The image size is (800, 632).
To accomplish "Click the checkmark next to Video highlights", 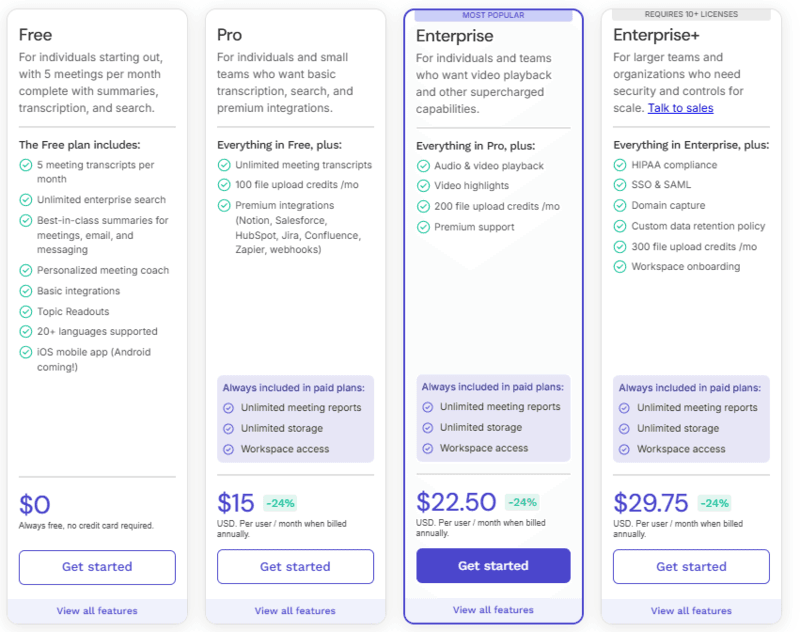I will pos(425,186).
